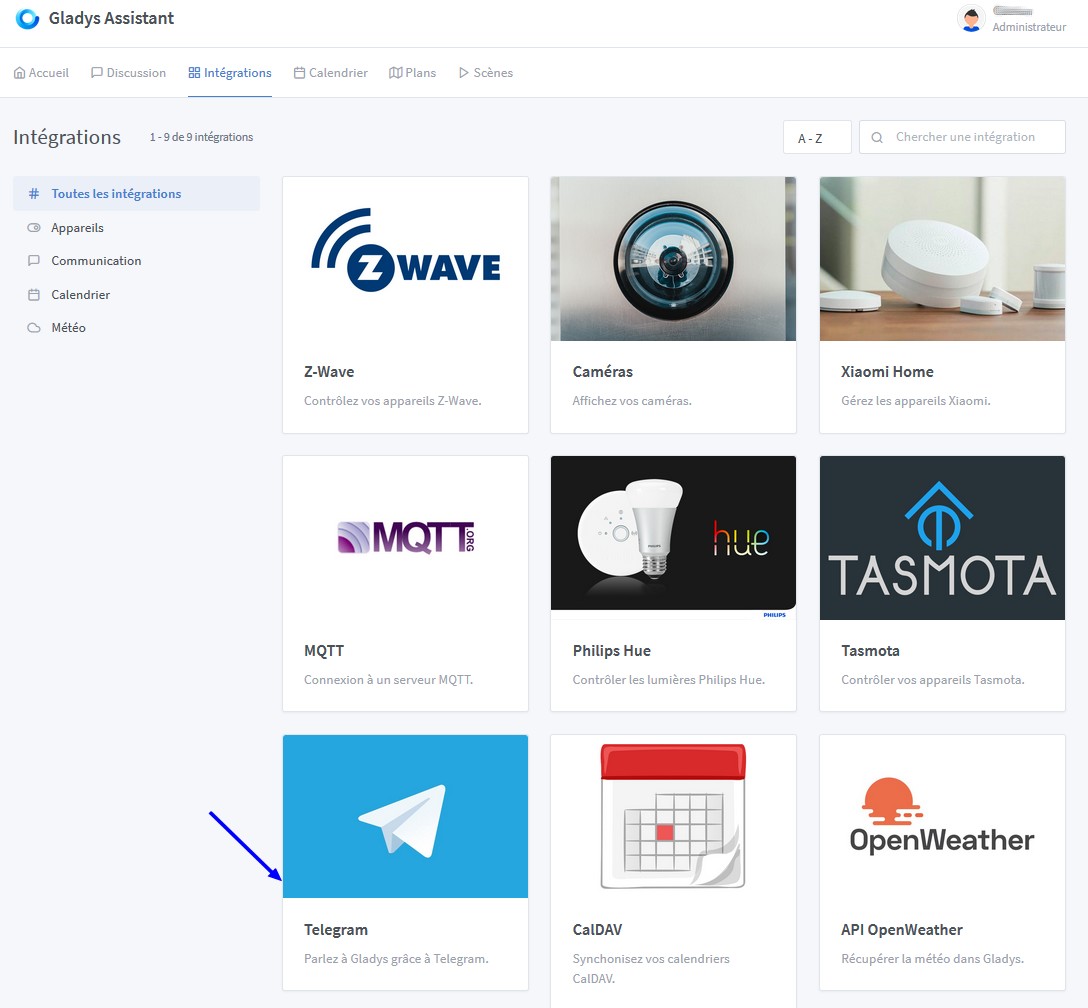Open the Telegram paper plane icon

(403, 820)
